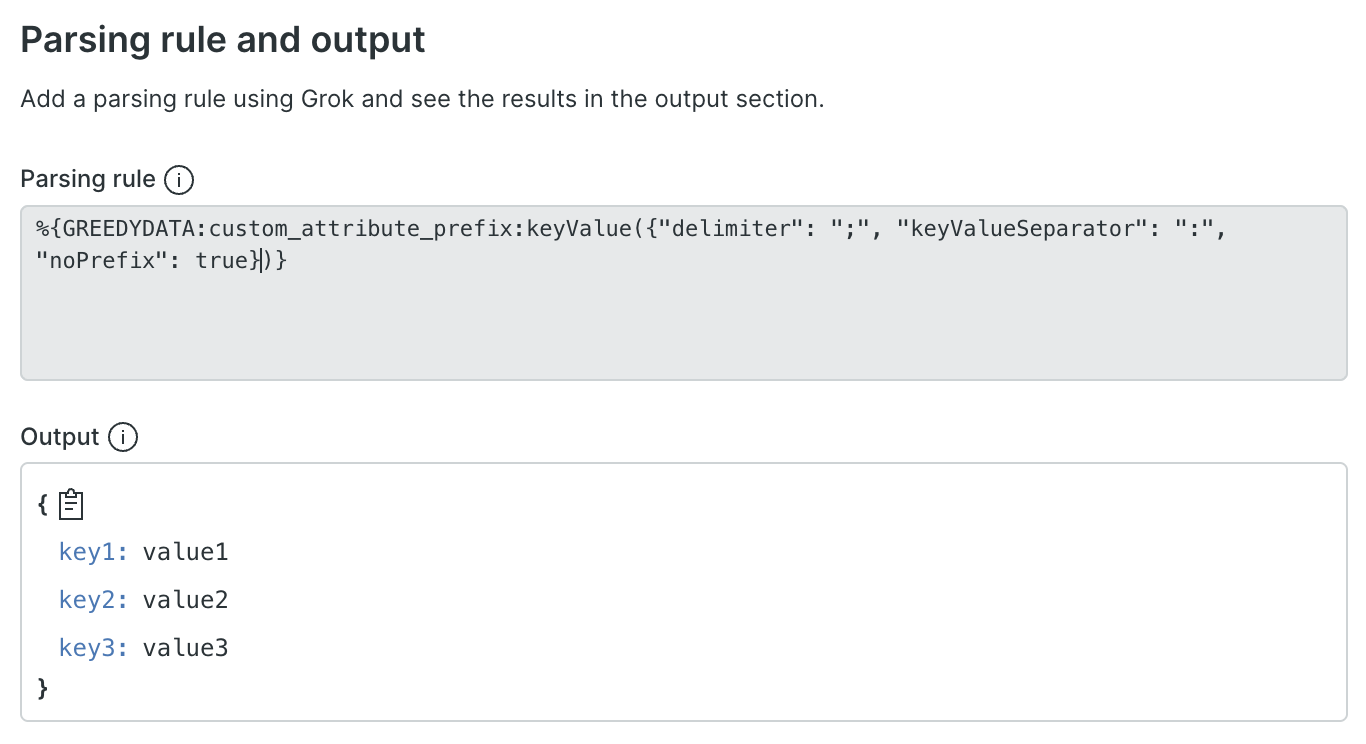Screen dimensions: 1366x744
Task: Click the true value in the rule
Action: click(x=223, y=261)
